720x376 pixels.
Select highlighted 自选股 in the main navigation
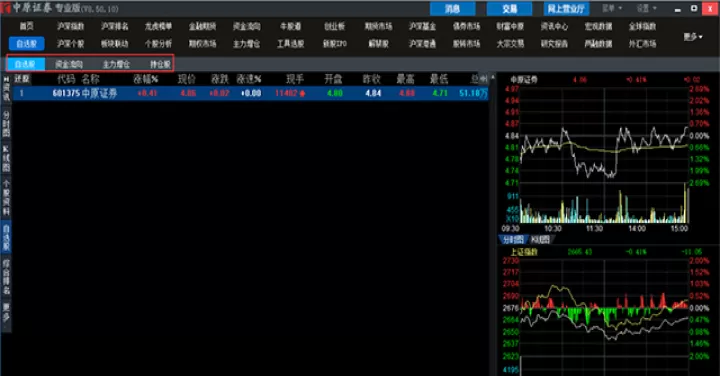(27, 44)
